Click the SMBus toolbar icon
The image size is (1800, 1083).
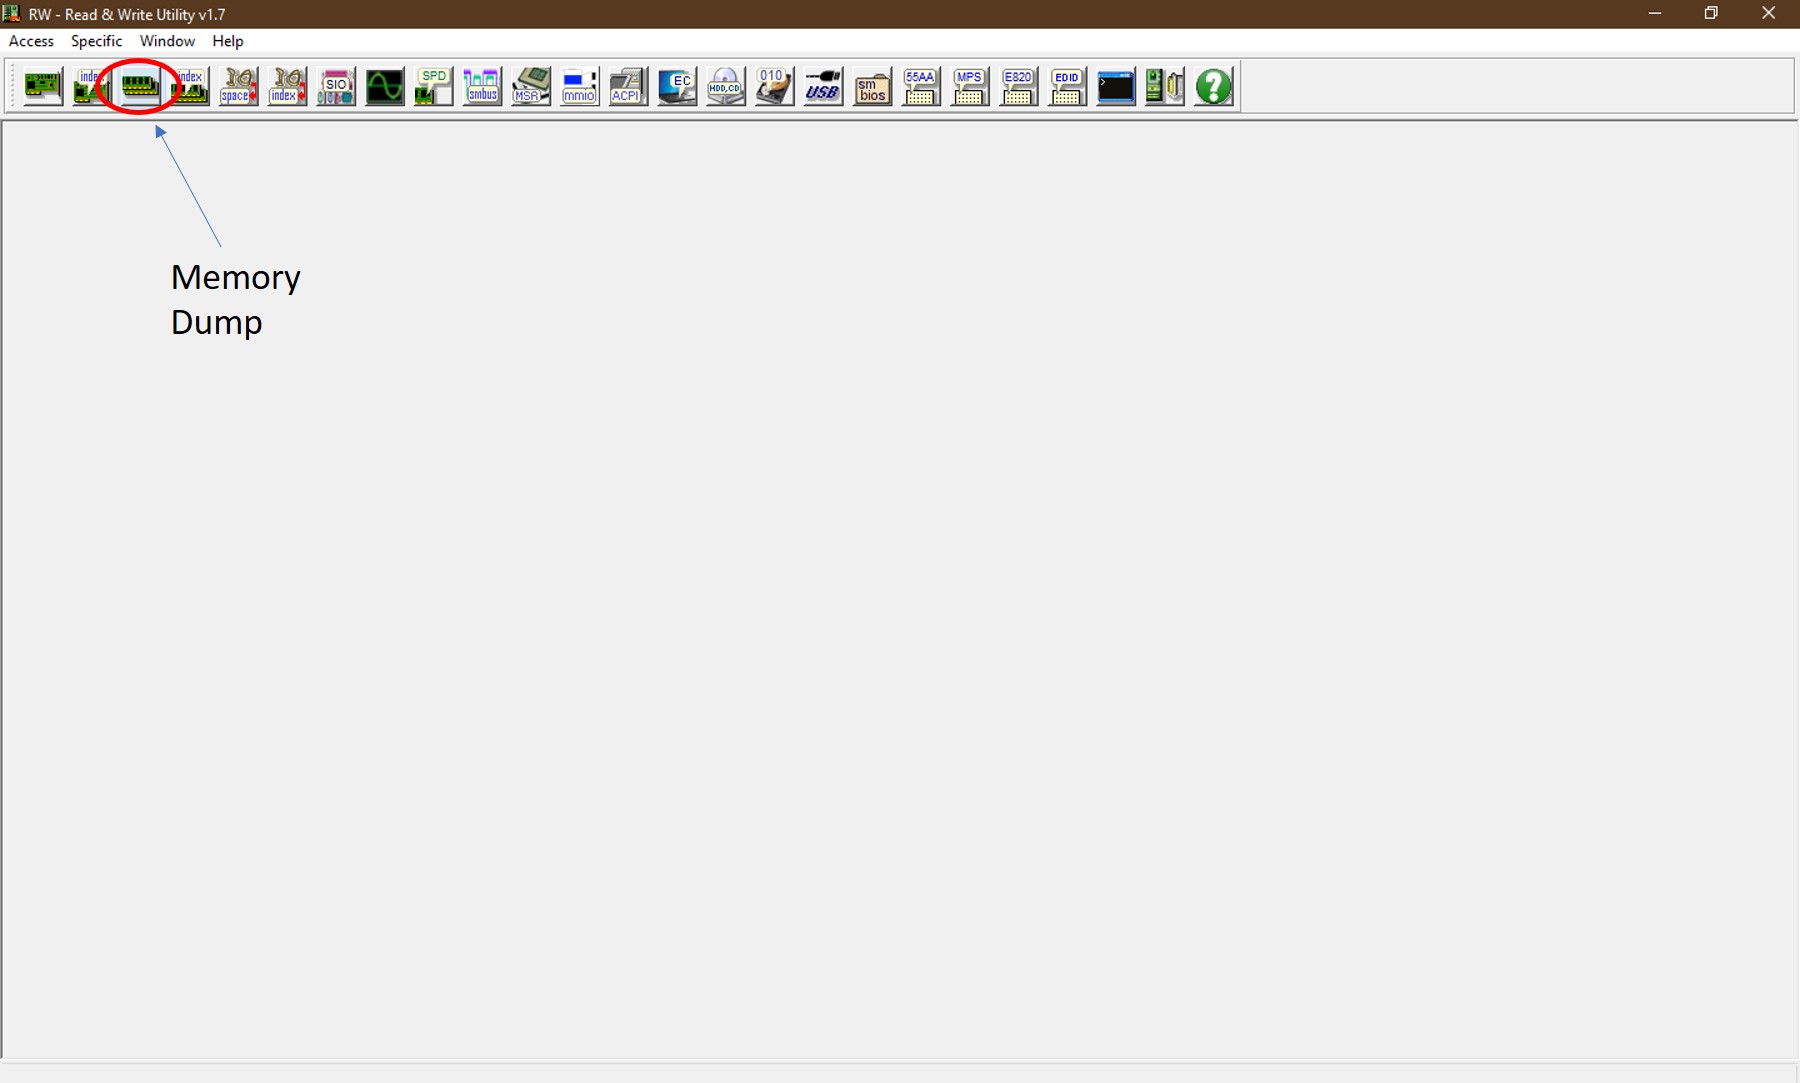click(482, 87)
